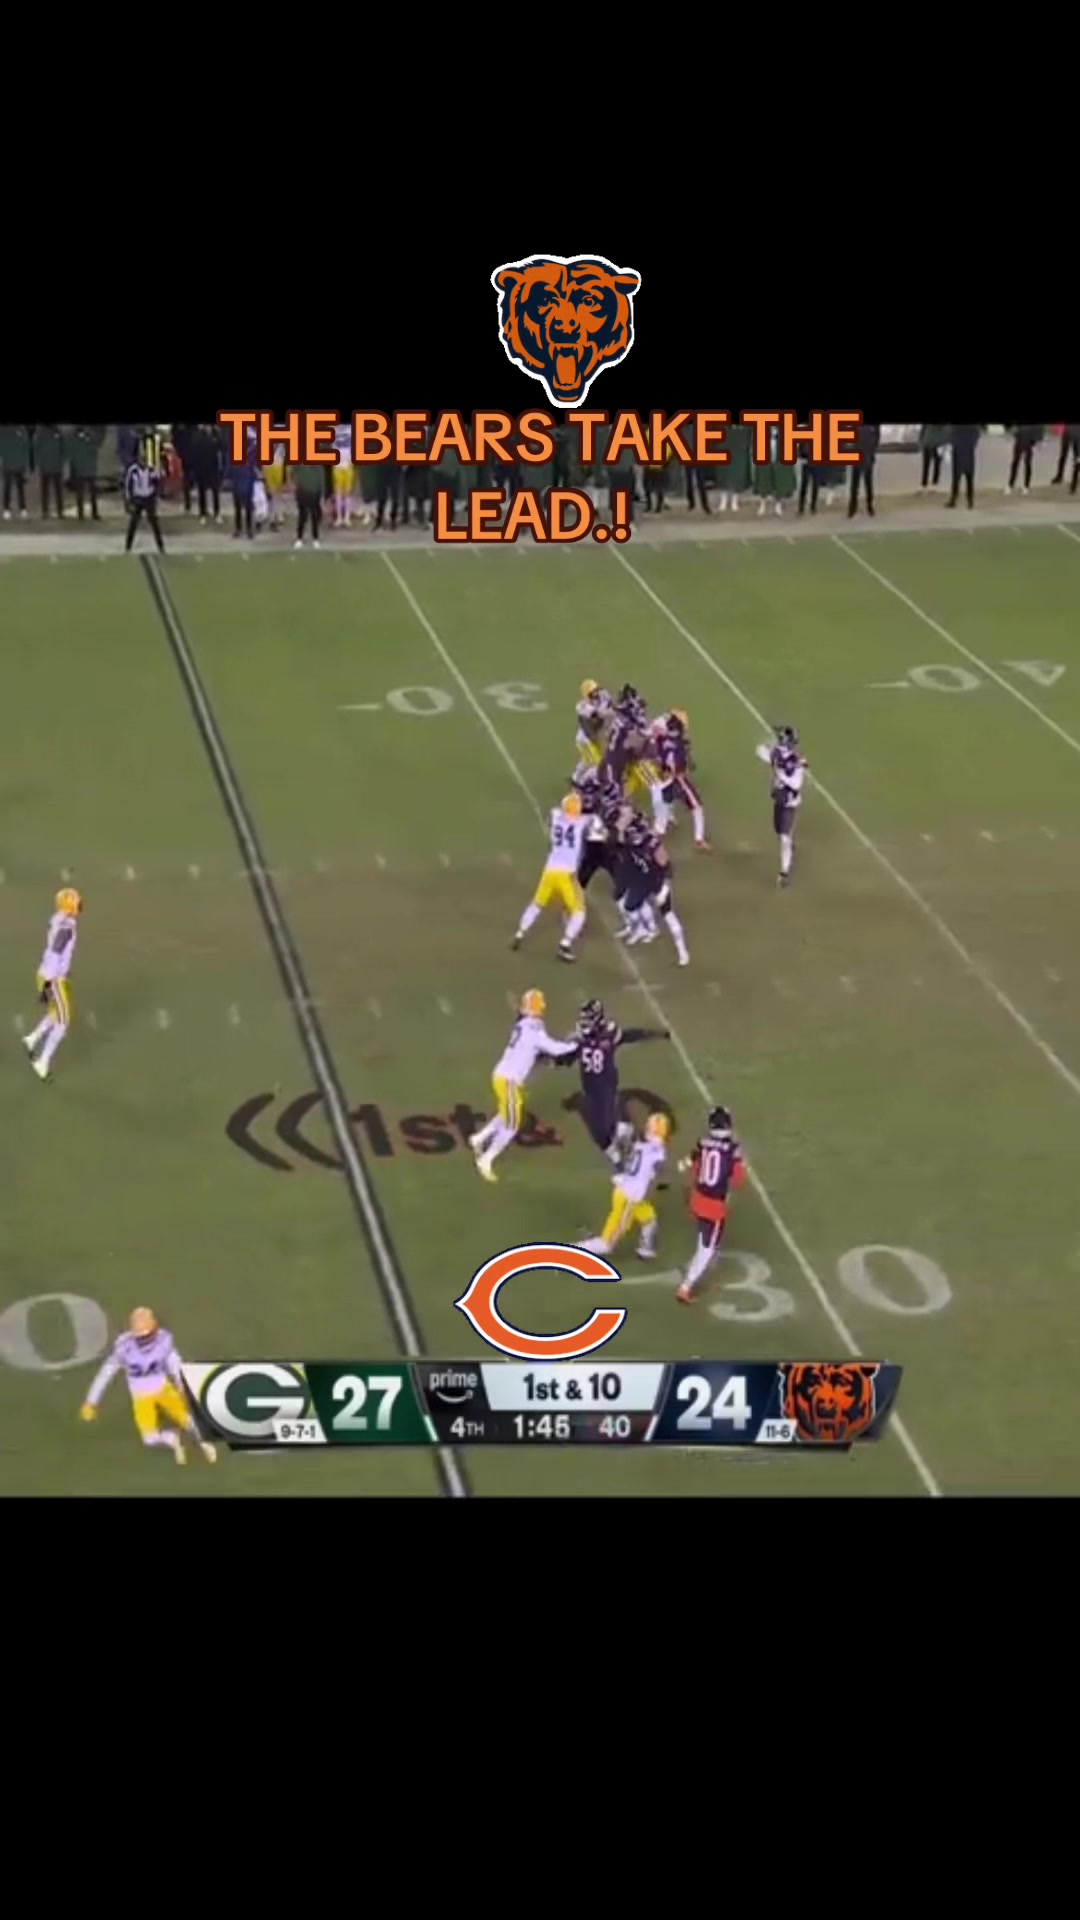1080x1920 pixels.
Task: Click the prime logo in the scoreboard
Action: tap(453, 1385)
